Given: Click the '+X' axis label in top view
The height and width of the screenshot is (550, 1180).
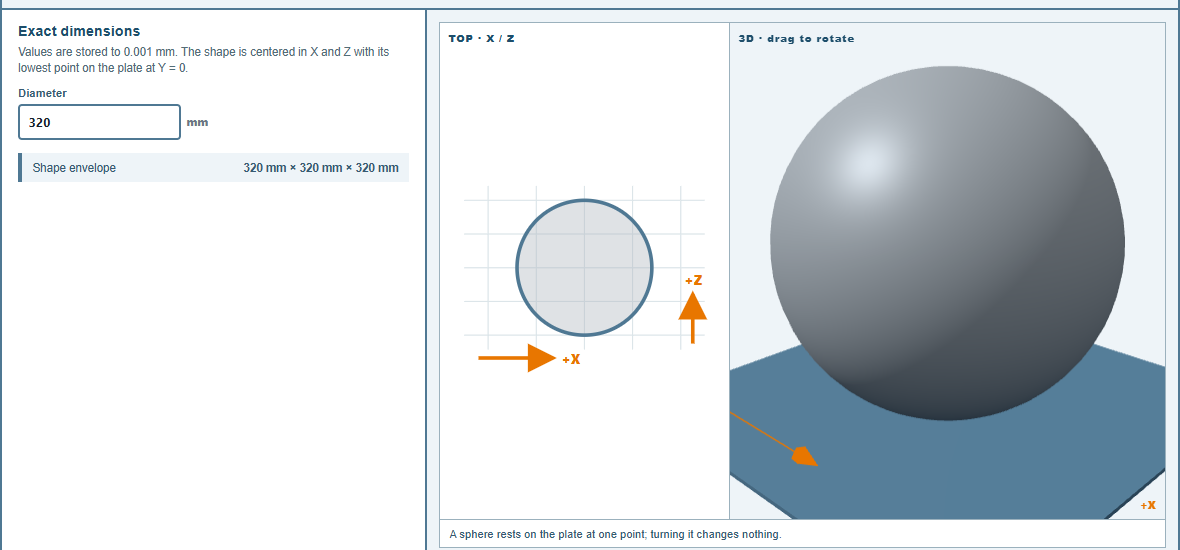Looking at the screenshot, I should coord(571,360).
